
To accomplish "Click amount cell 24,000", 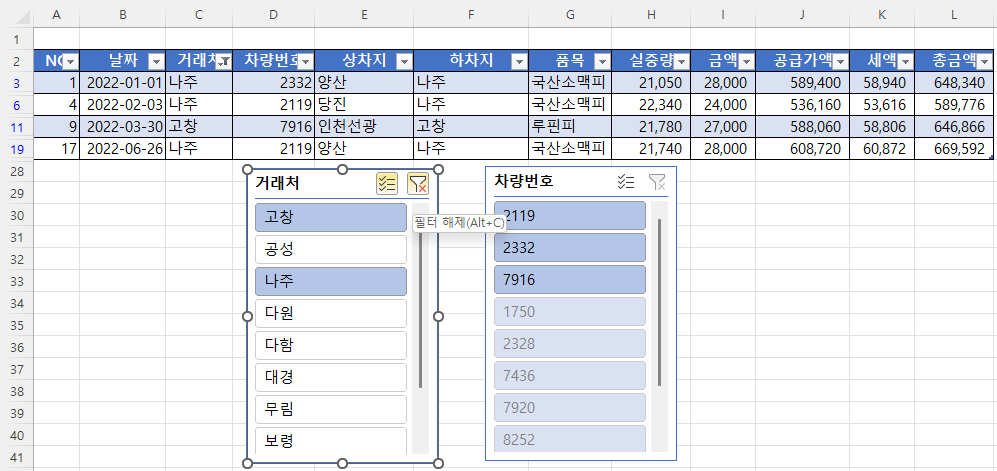I will tap(723, 105).
